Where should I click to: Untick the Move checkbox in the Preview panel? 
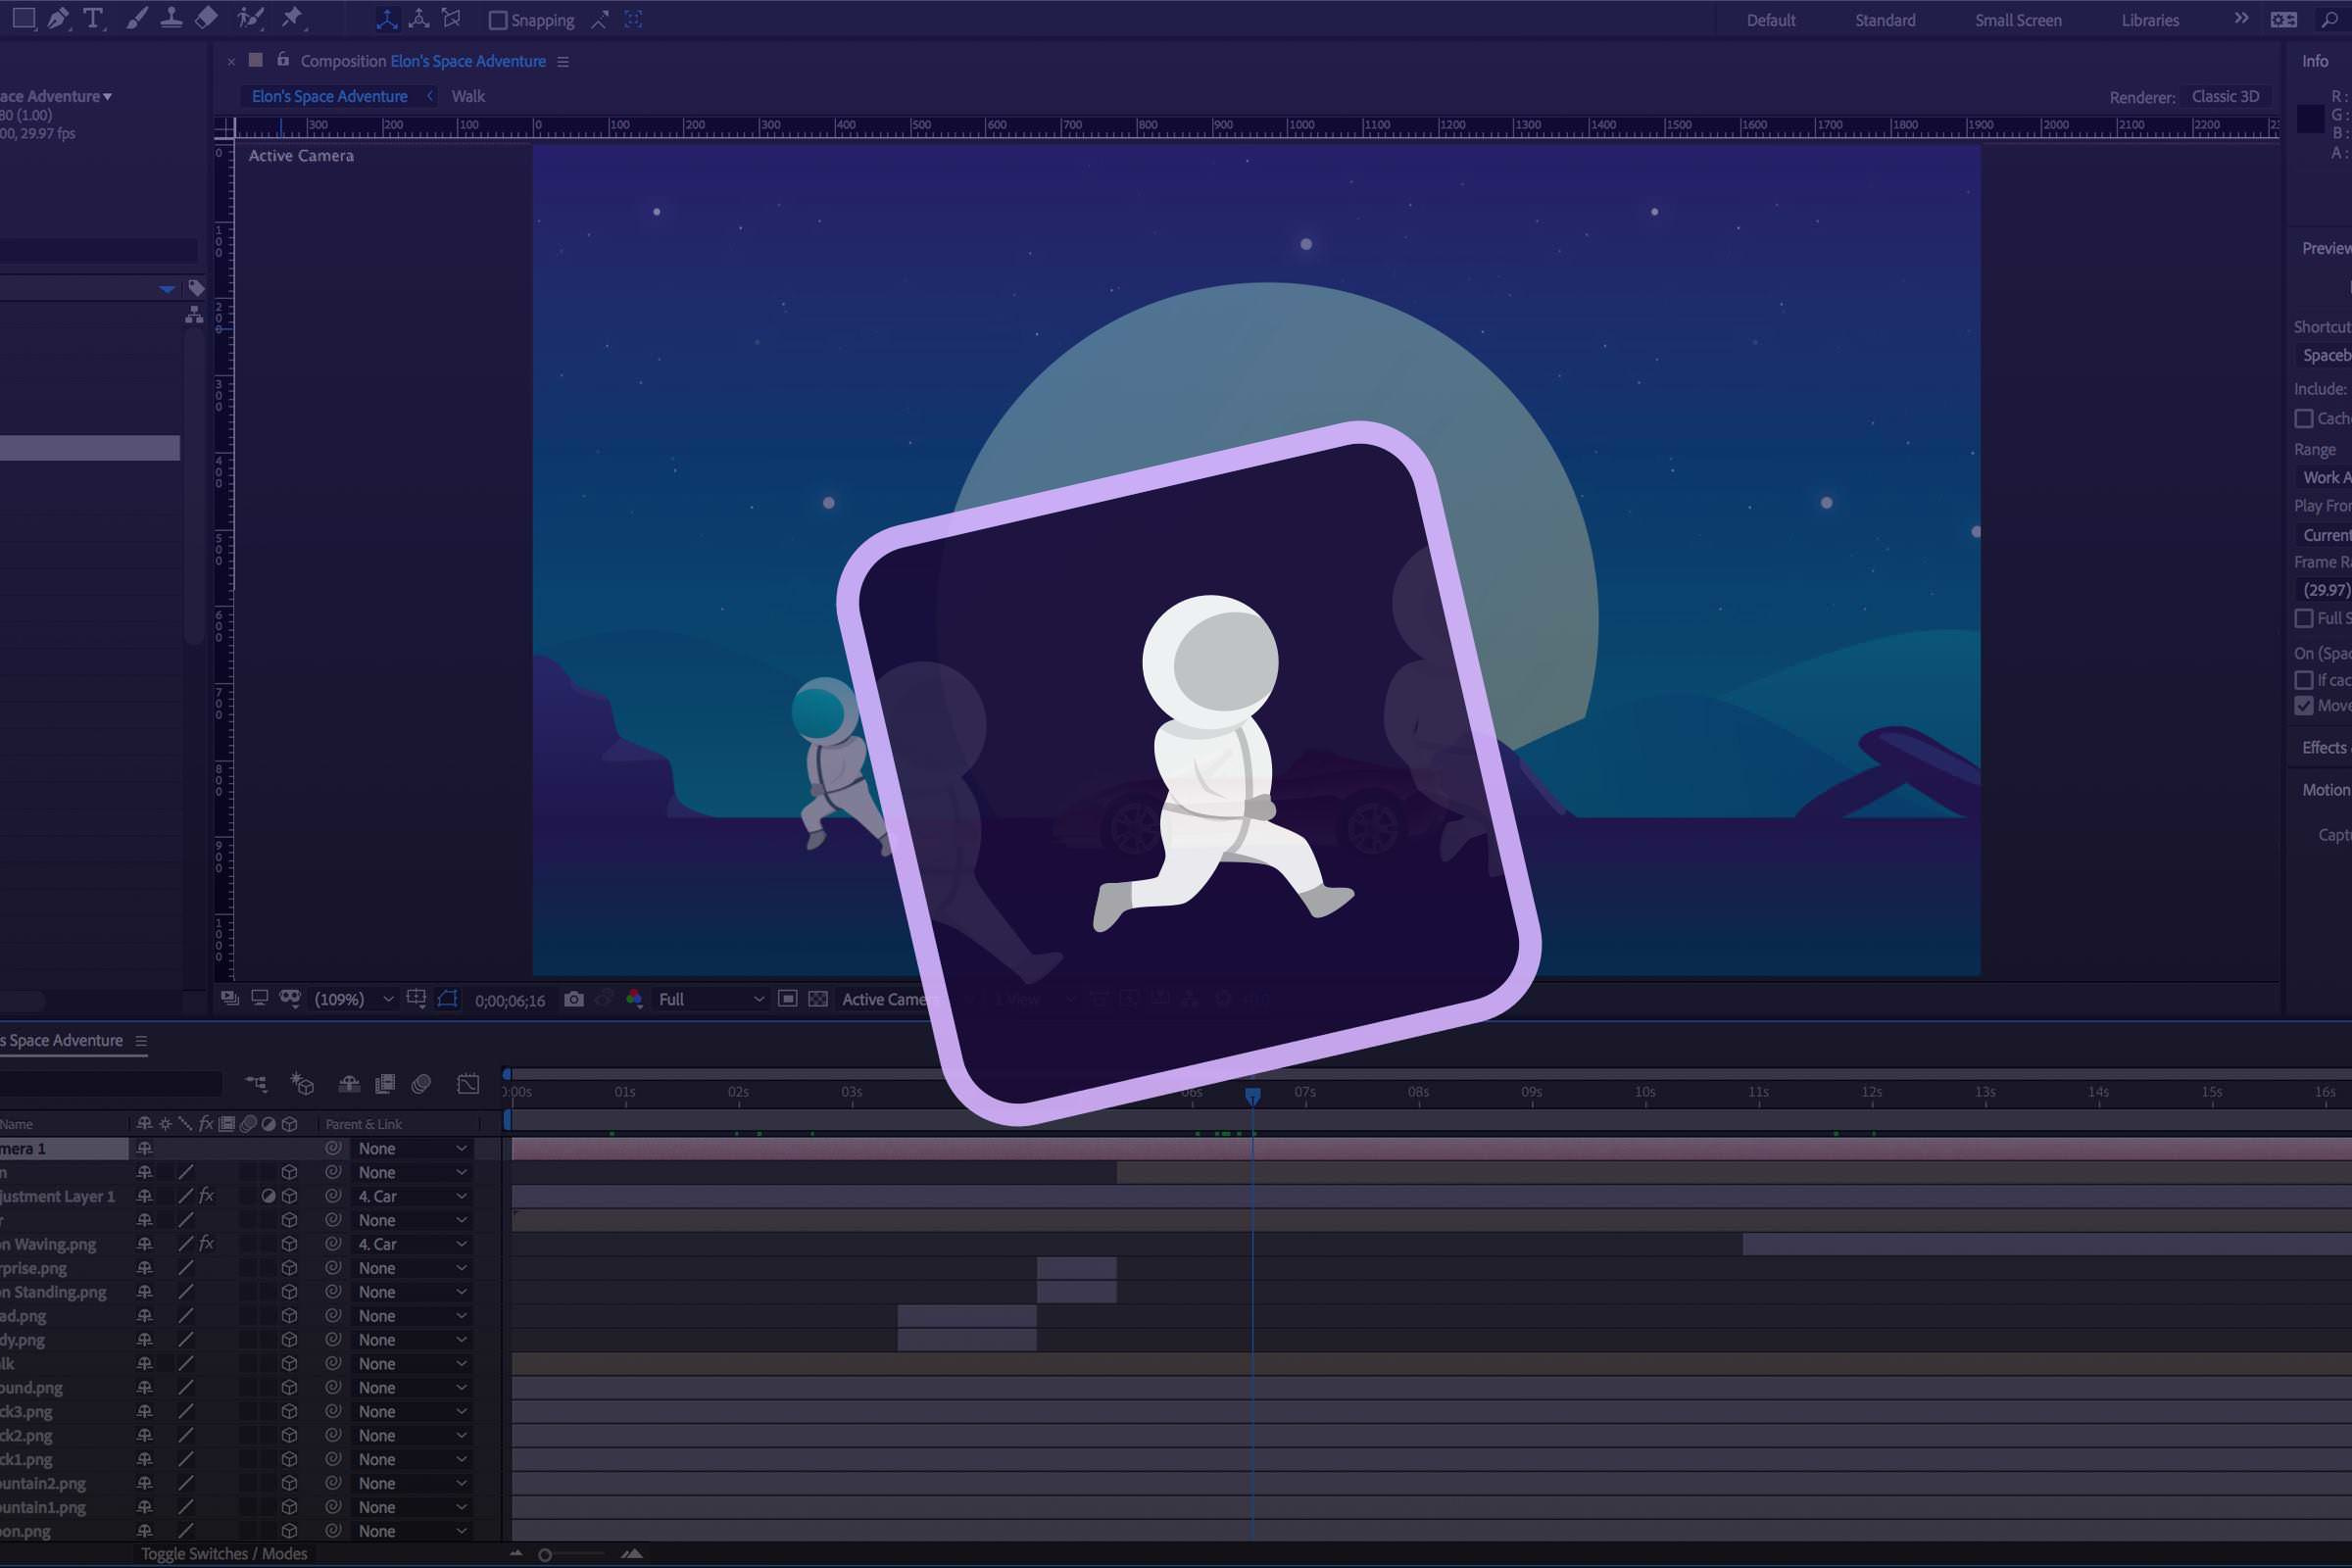coord(2304,706)
